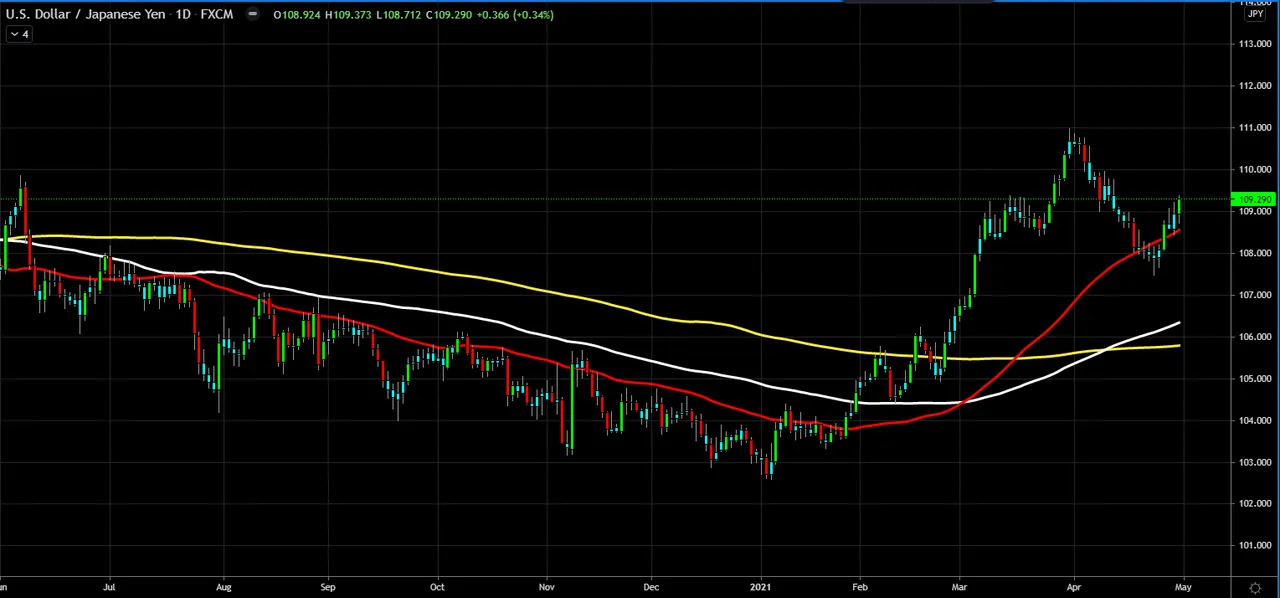Click the O108.924 open value

pos(298,15)
